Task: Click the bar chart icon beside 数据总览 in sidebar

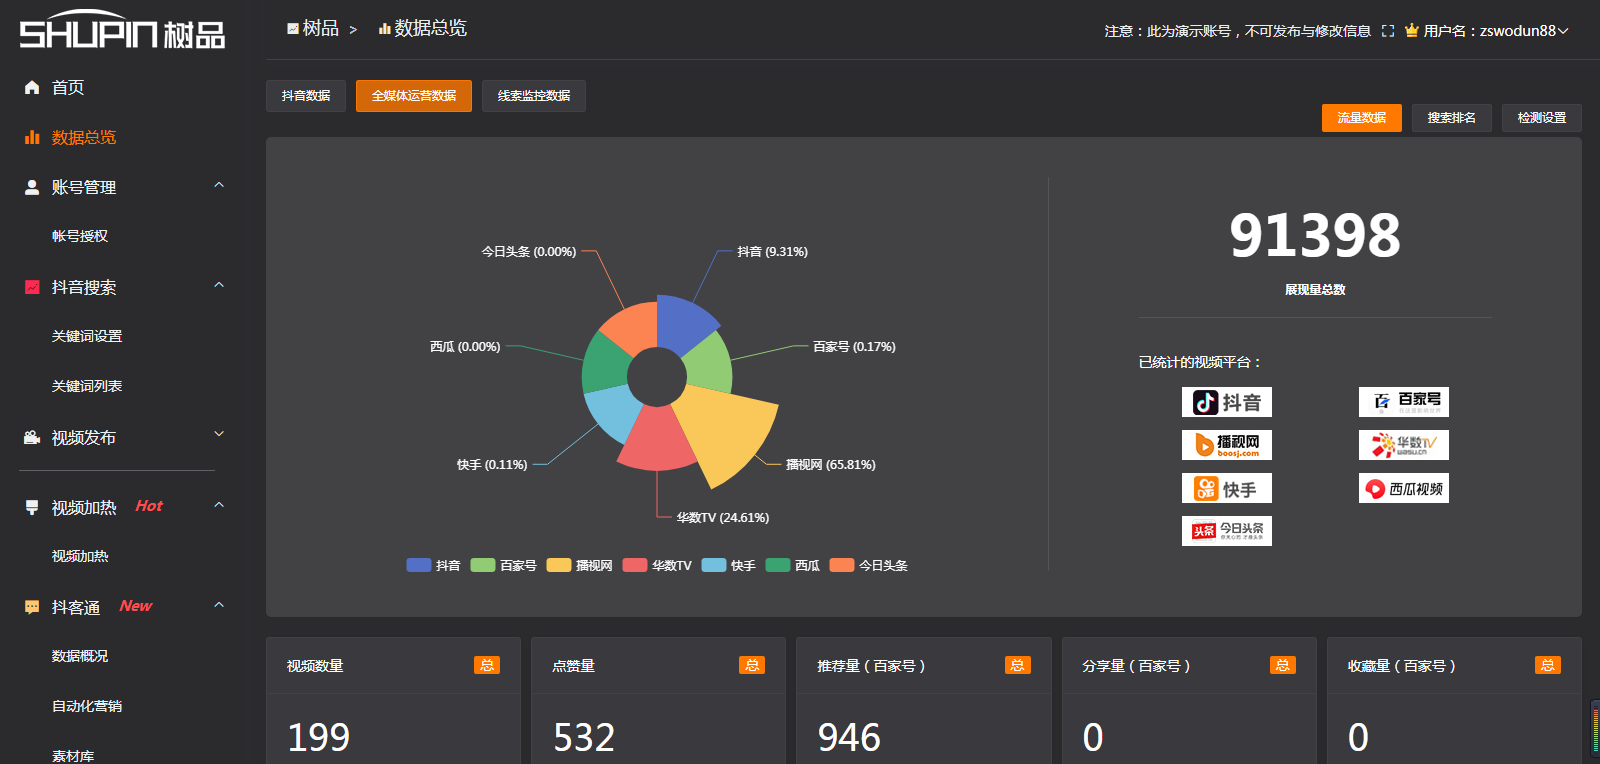Action: pyautogui.click(x=32, y=137)
